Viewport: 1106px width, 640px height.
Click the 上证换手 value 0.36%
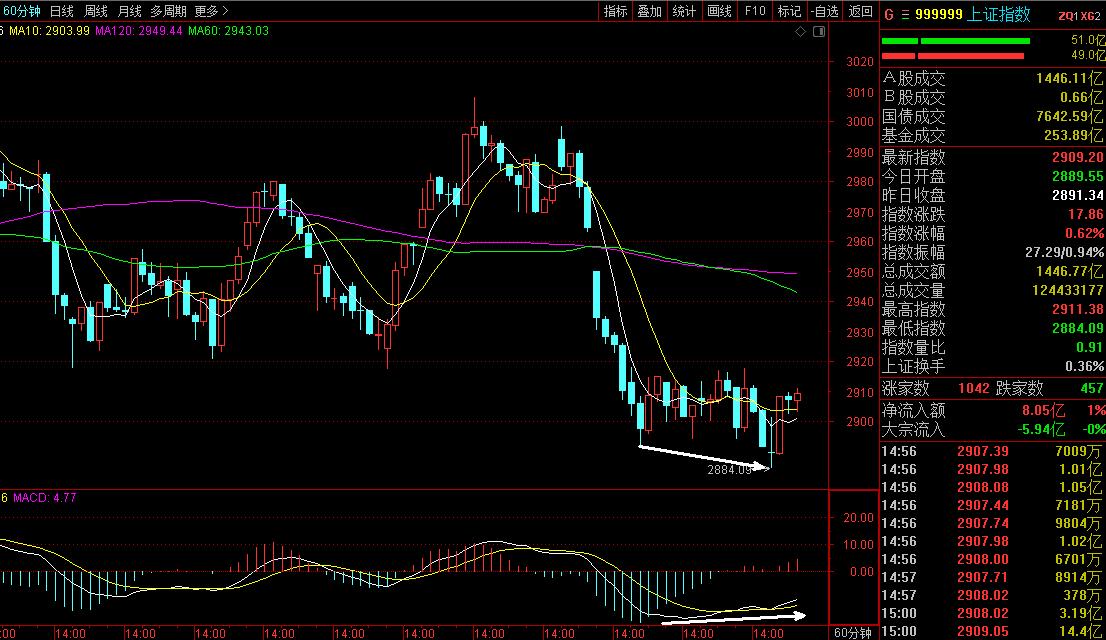(1084, 367)
